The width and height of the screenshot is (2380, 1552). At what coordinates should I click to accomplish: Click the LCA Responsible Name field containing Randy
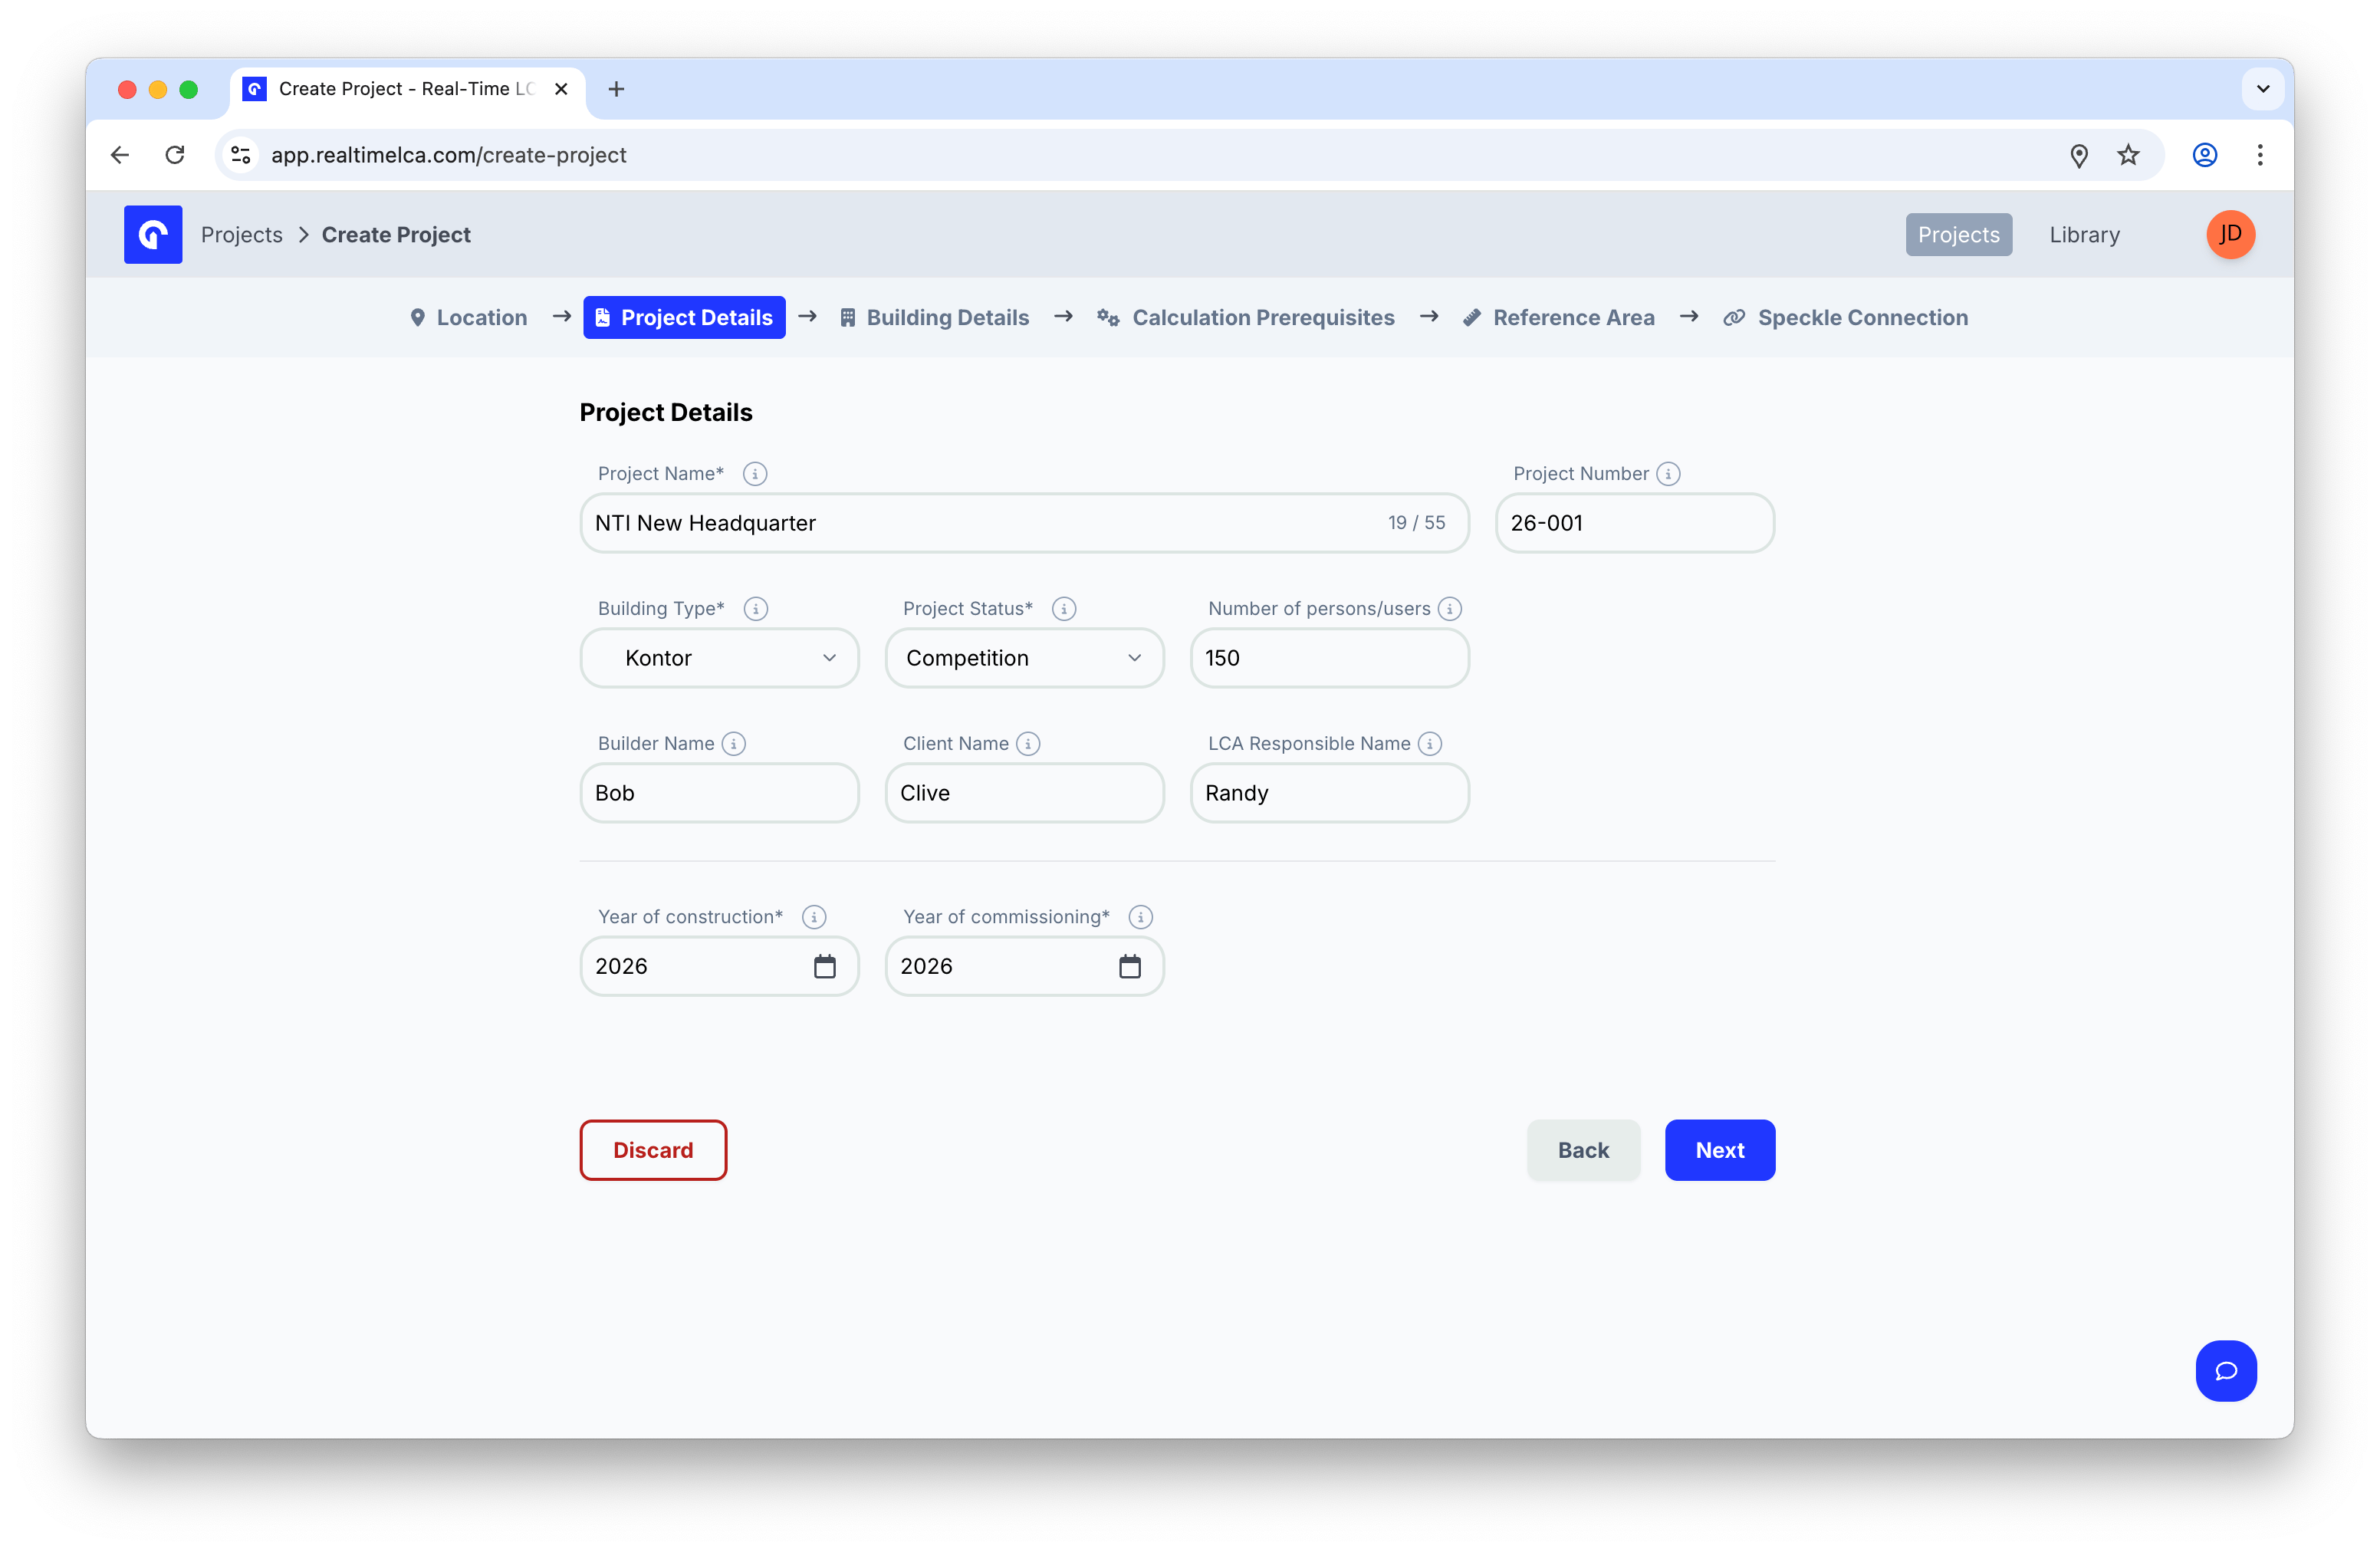[1330, 793]
